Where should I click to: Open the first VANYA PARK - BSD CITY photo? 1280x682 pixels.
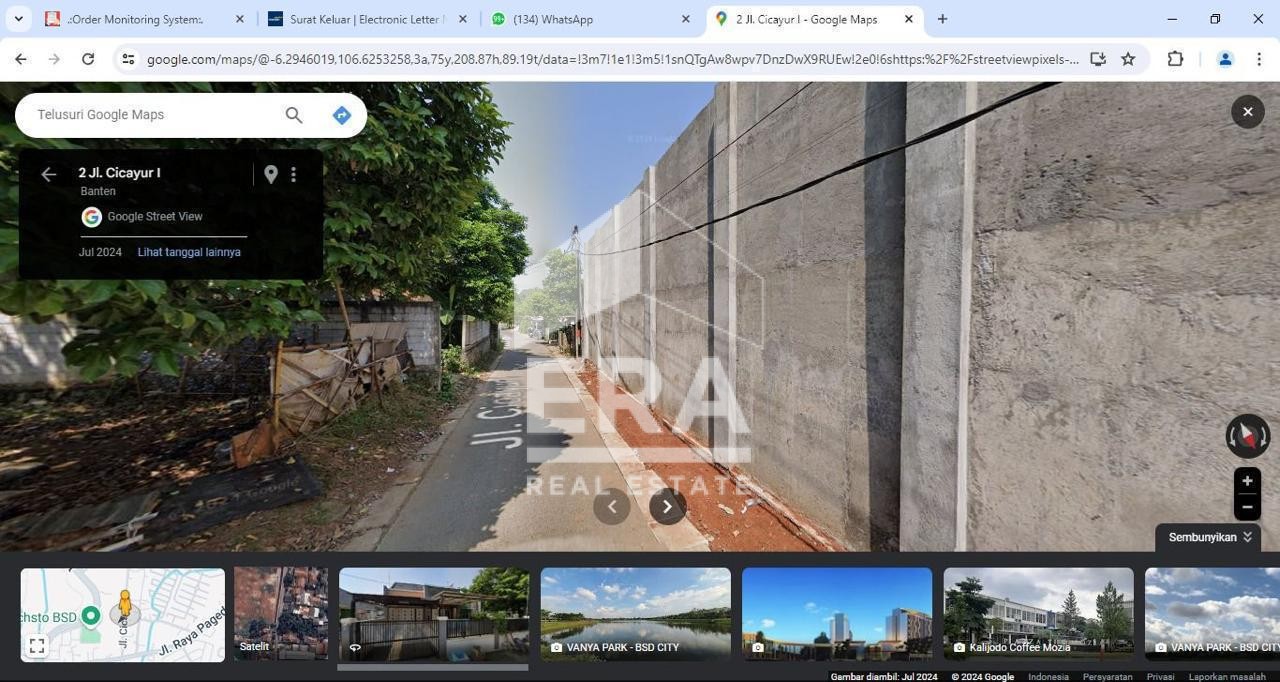point(636,614)
